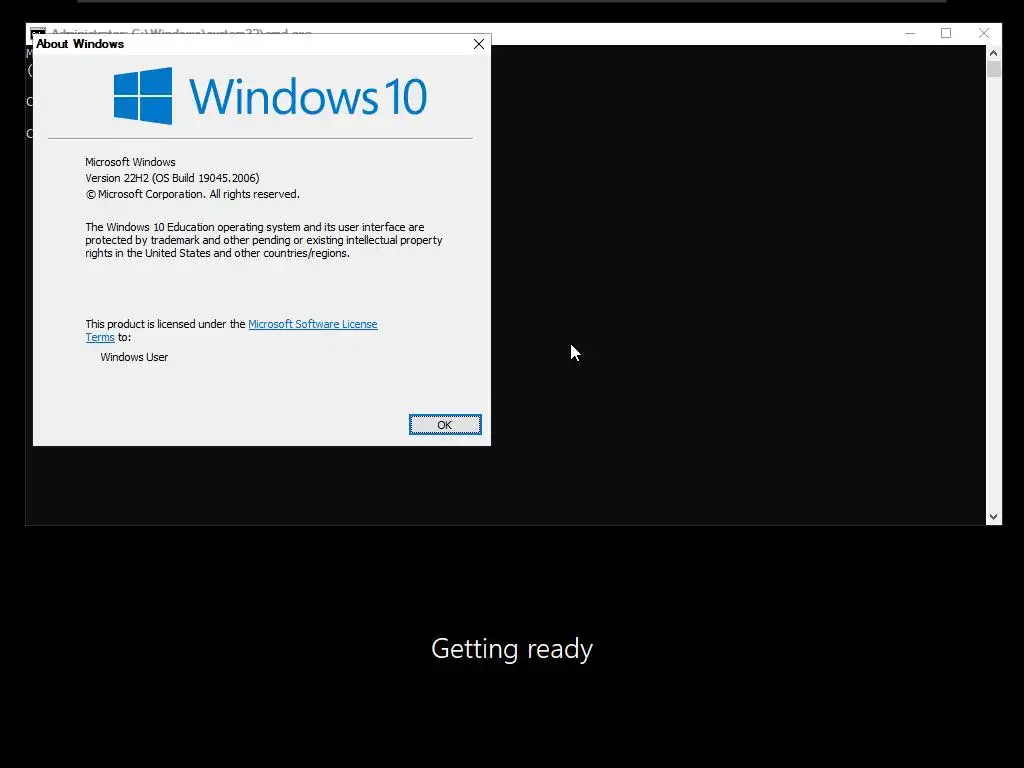Click command prompt scrollbar up arrow
The height and width of the screenshot is (768, 1024).
click(993, 54)
